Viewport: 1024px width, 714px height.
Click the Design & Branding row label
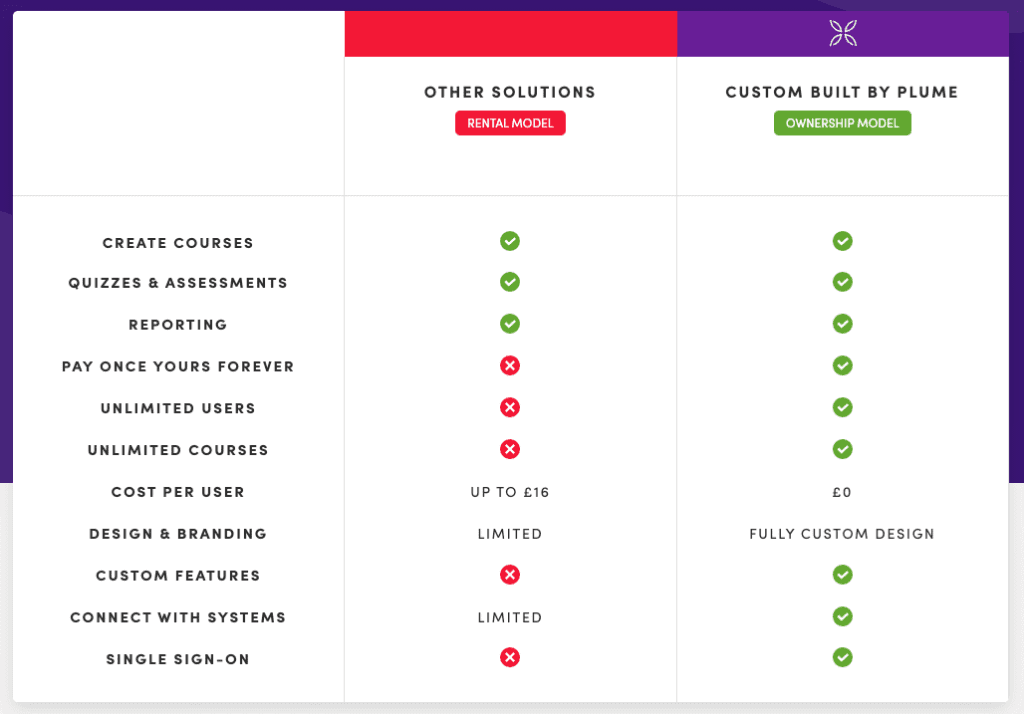click(178, 534)
